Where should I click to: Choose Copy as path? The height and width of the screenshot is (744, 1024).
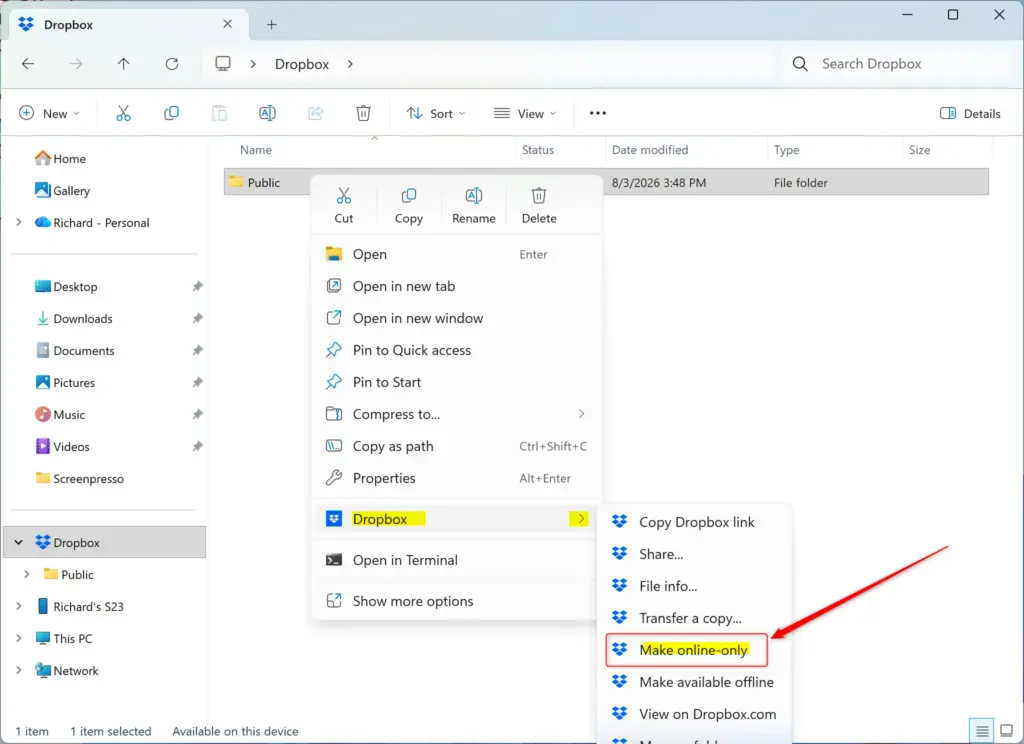click(456, 446)
